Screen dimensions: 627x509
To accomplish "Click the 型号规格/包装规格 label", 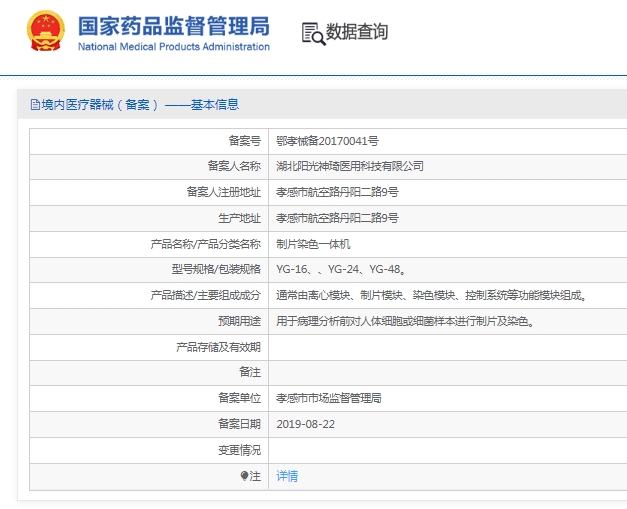I will click(x=216, y=269).
